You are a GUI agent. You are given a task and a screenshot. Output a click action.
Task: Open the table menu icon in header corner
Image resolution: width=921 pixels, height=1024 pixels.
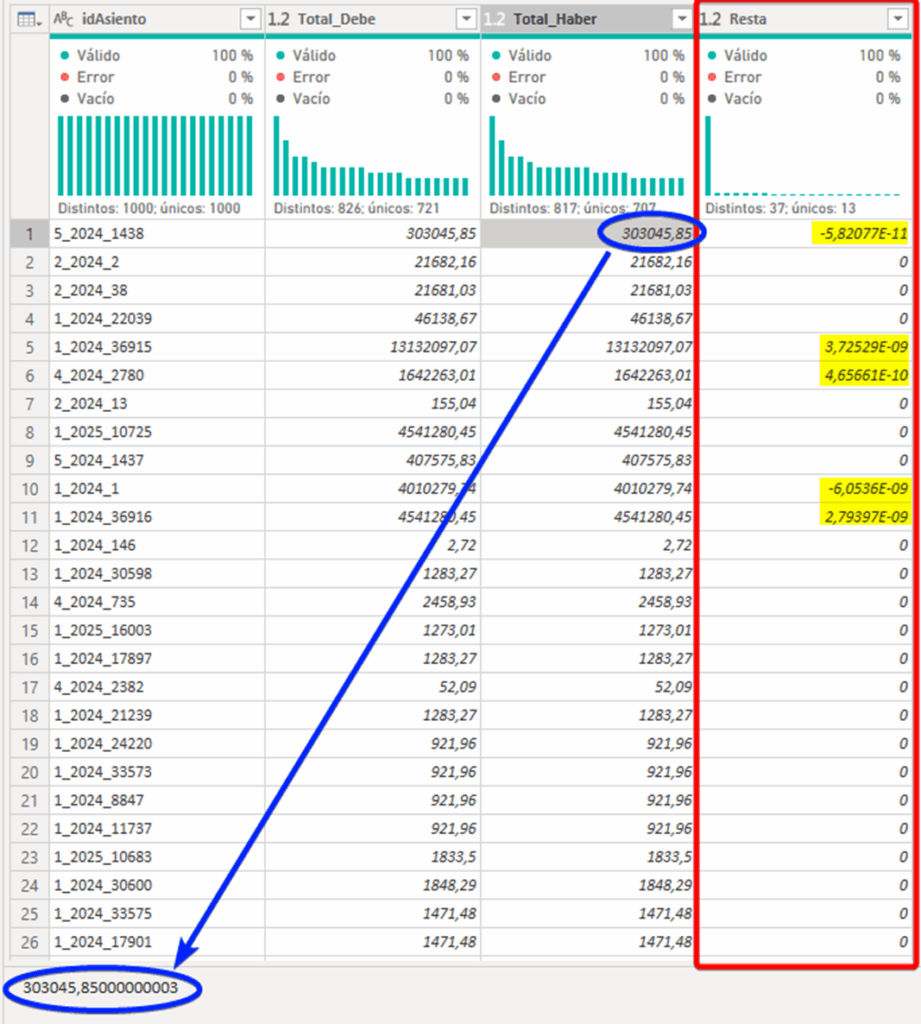[29, 20]
